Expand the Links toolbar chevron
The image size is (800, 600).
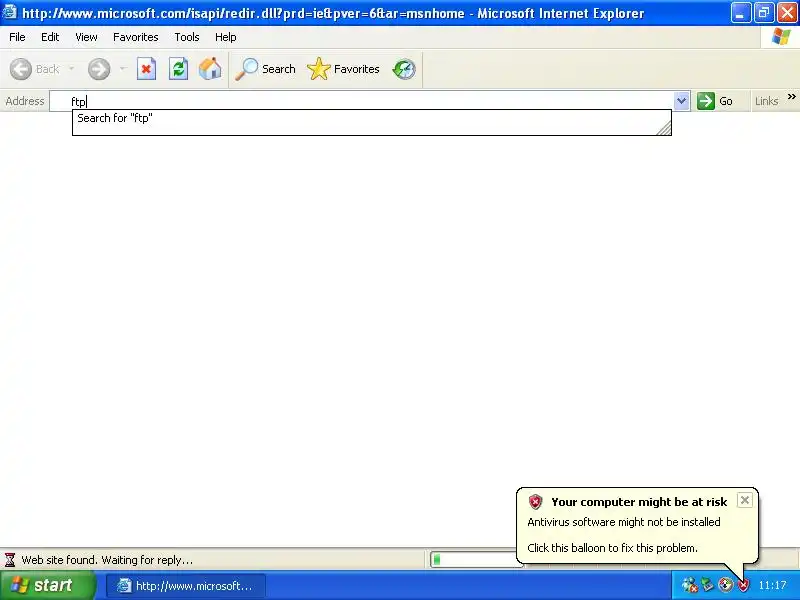791,96
